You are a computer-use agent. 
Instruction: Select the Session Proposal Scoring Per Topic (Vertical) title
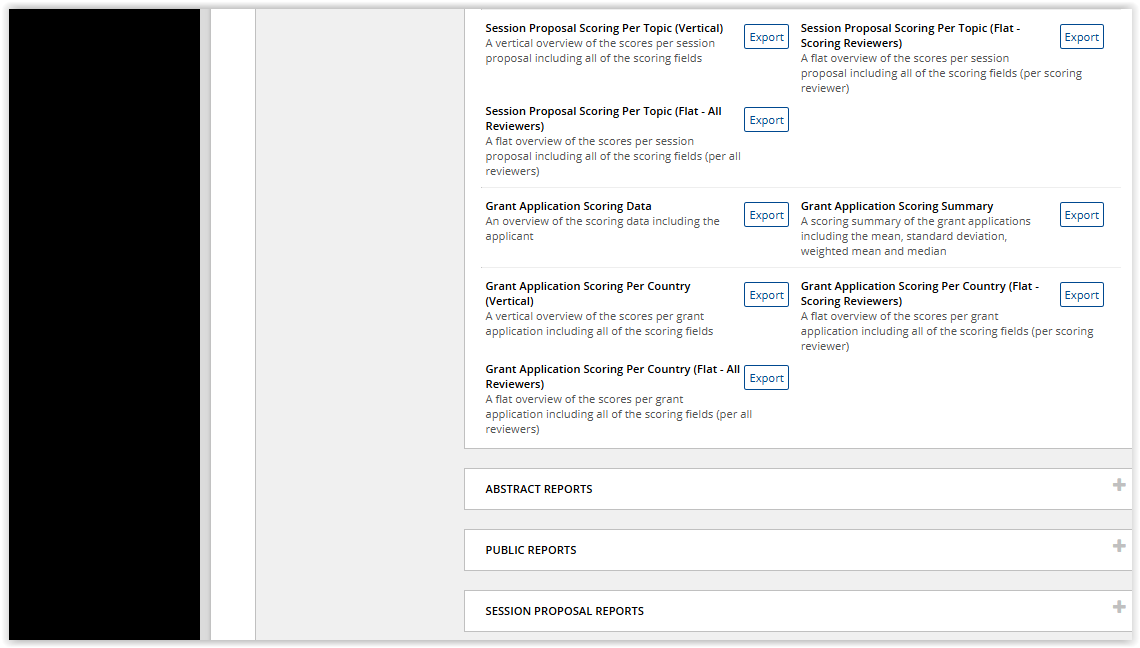coord(604,27)
